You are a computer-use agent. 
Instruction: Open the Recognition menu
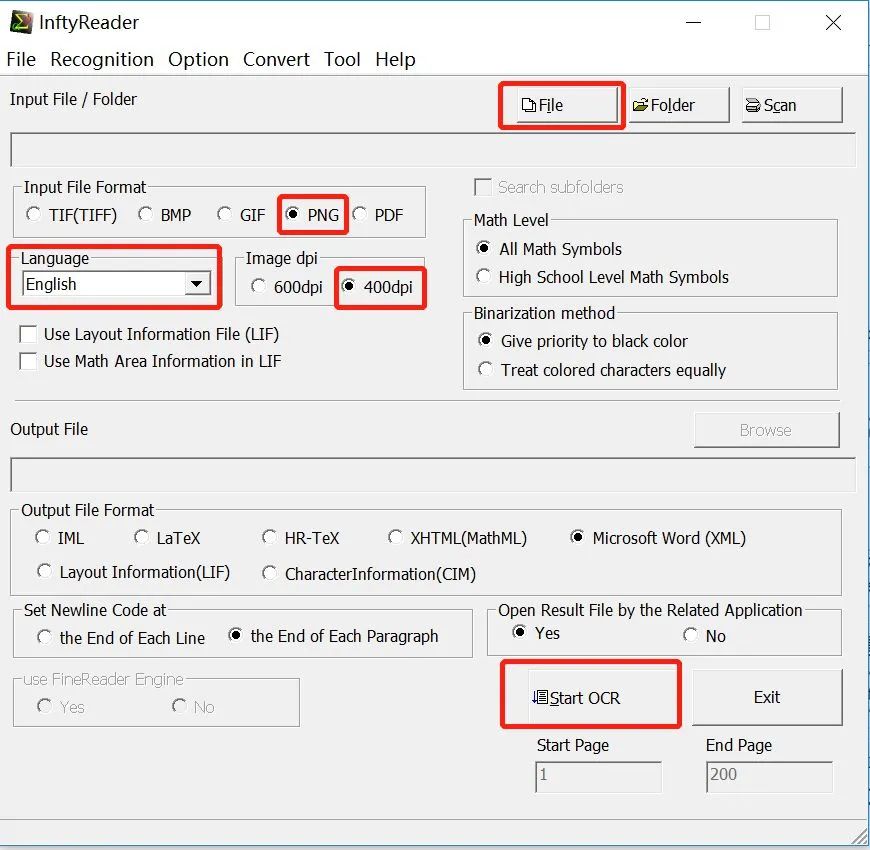pos(102,59)
